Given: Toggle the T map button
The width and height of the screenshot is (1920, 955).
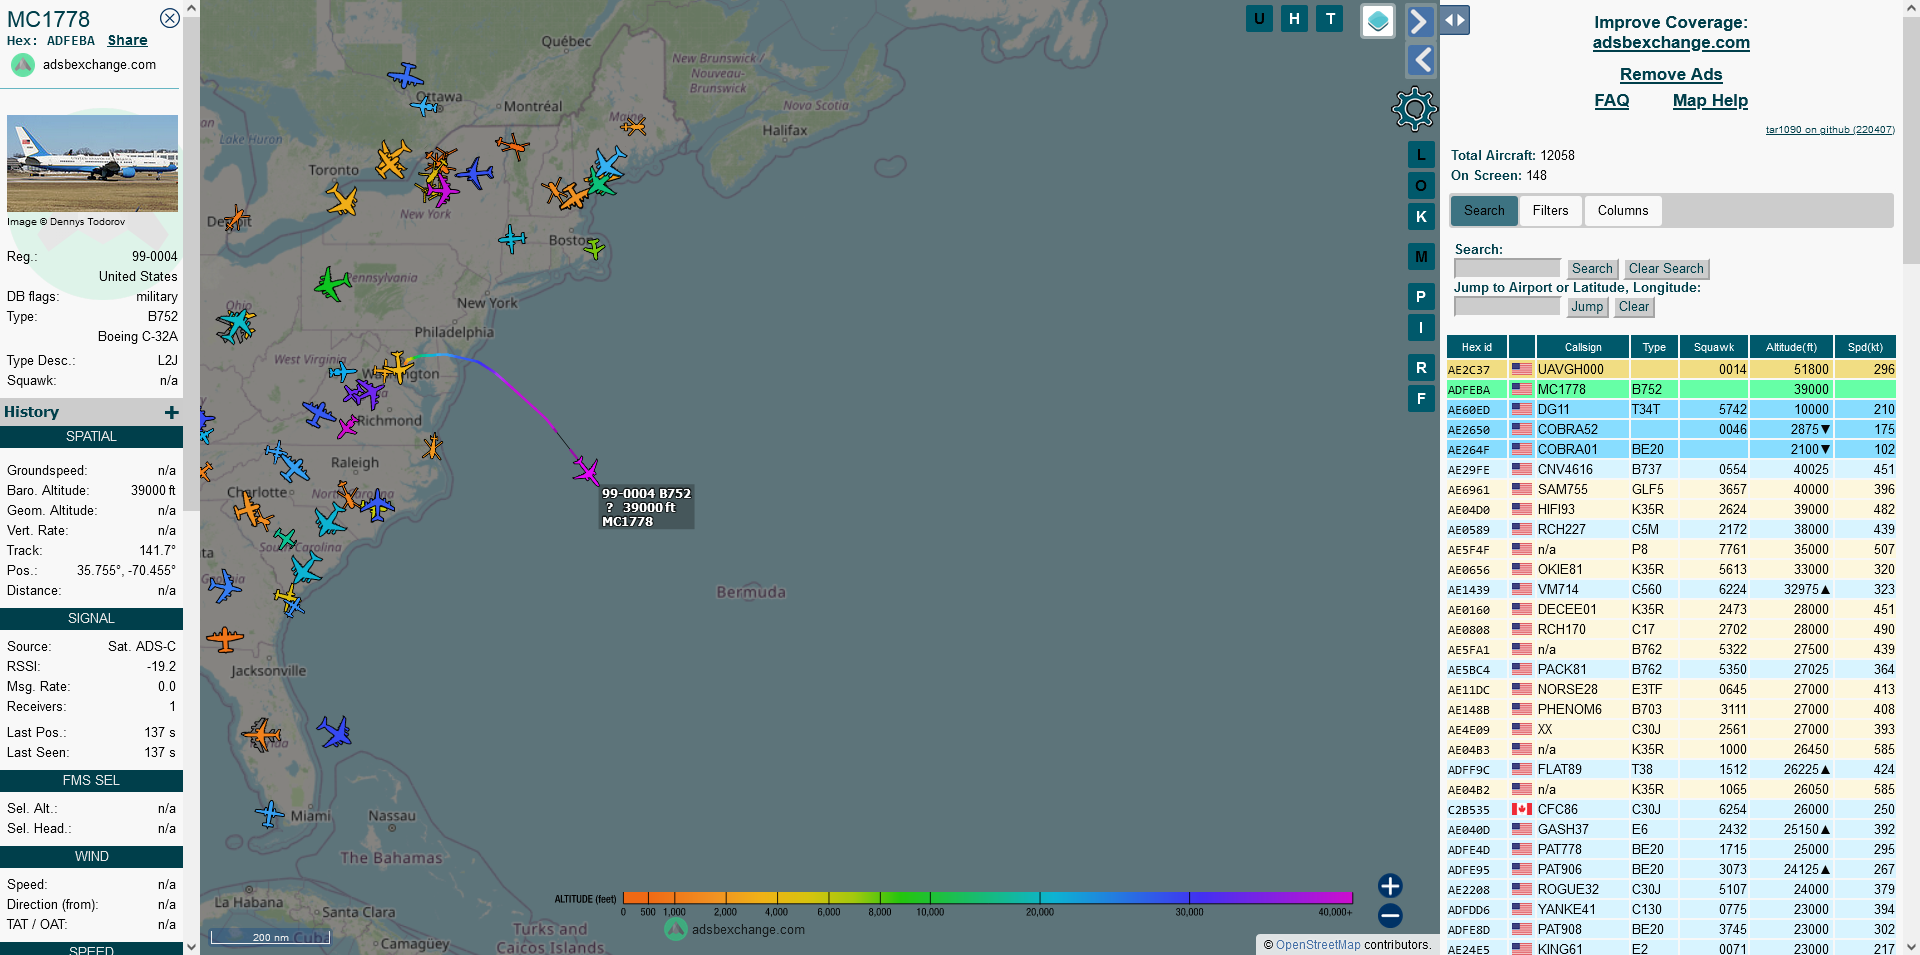Looking at the screenshot, I should 1330,18.
